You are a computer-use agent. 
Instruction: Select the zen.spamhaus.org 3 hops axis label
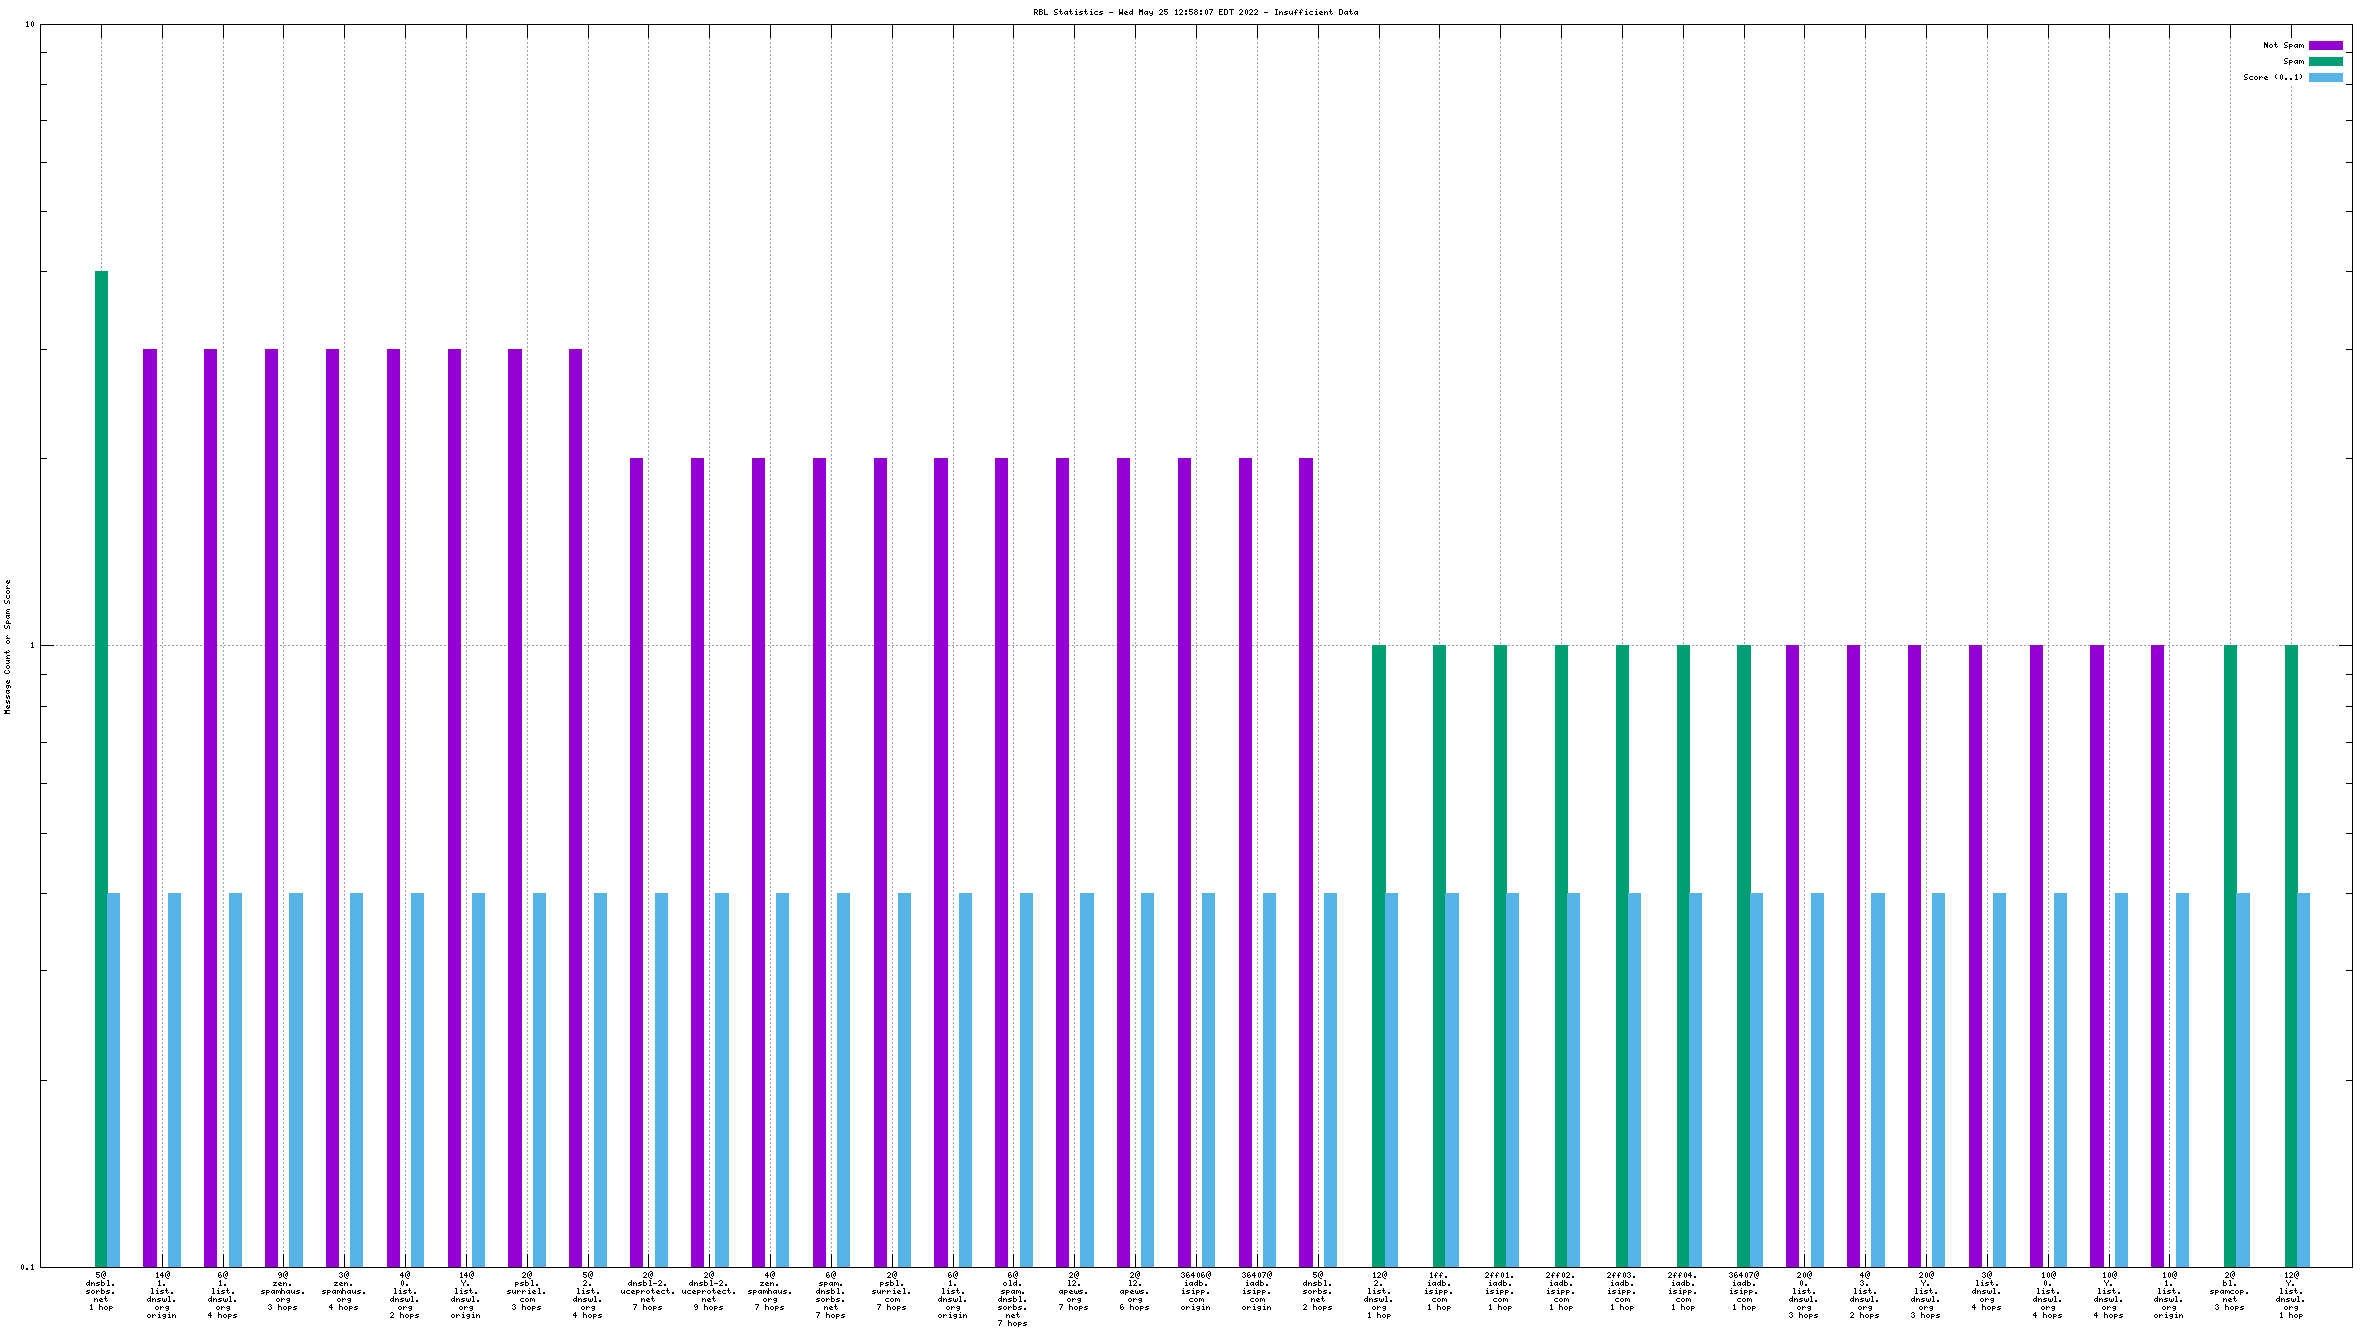(283, 1291)
